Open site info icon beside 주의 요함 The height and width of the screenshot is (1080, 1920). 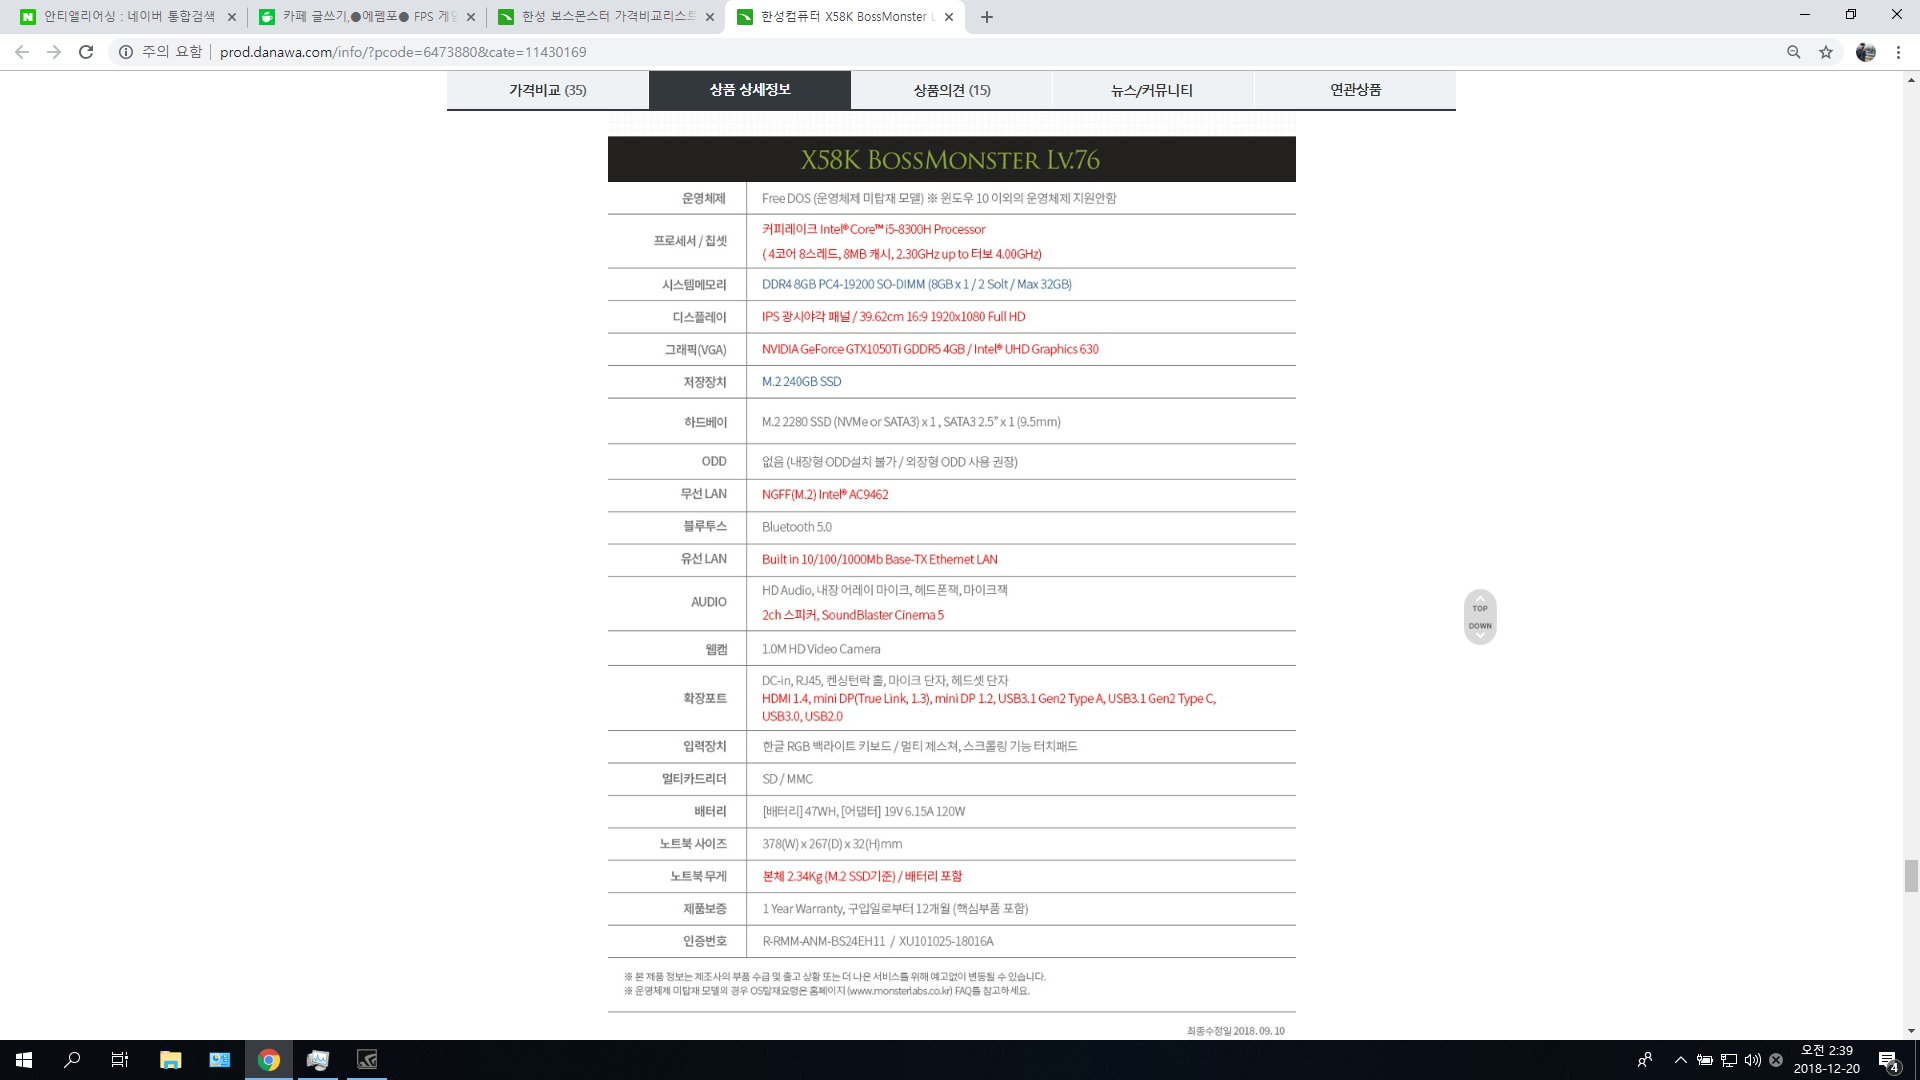tap(126, 52)
